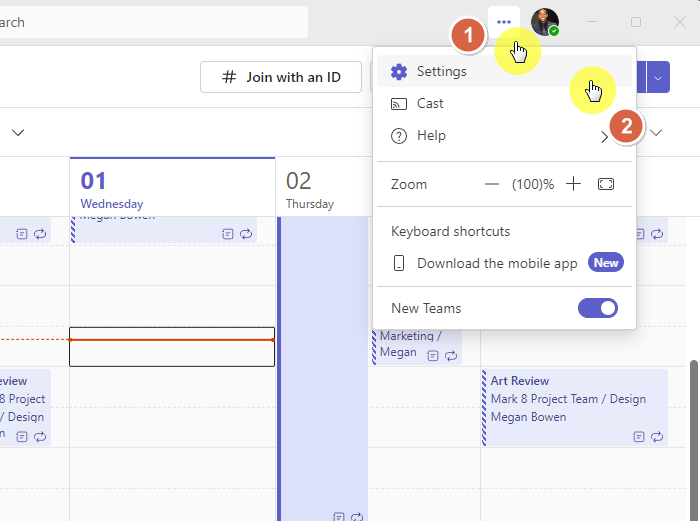The image size is (700, 521).
Task: Decrease zoom with the minus button
Action: pyautogui.click(x=492, y=184)
